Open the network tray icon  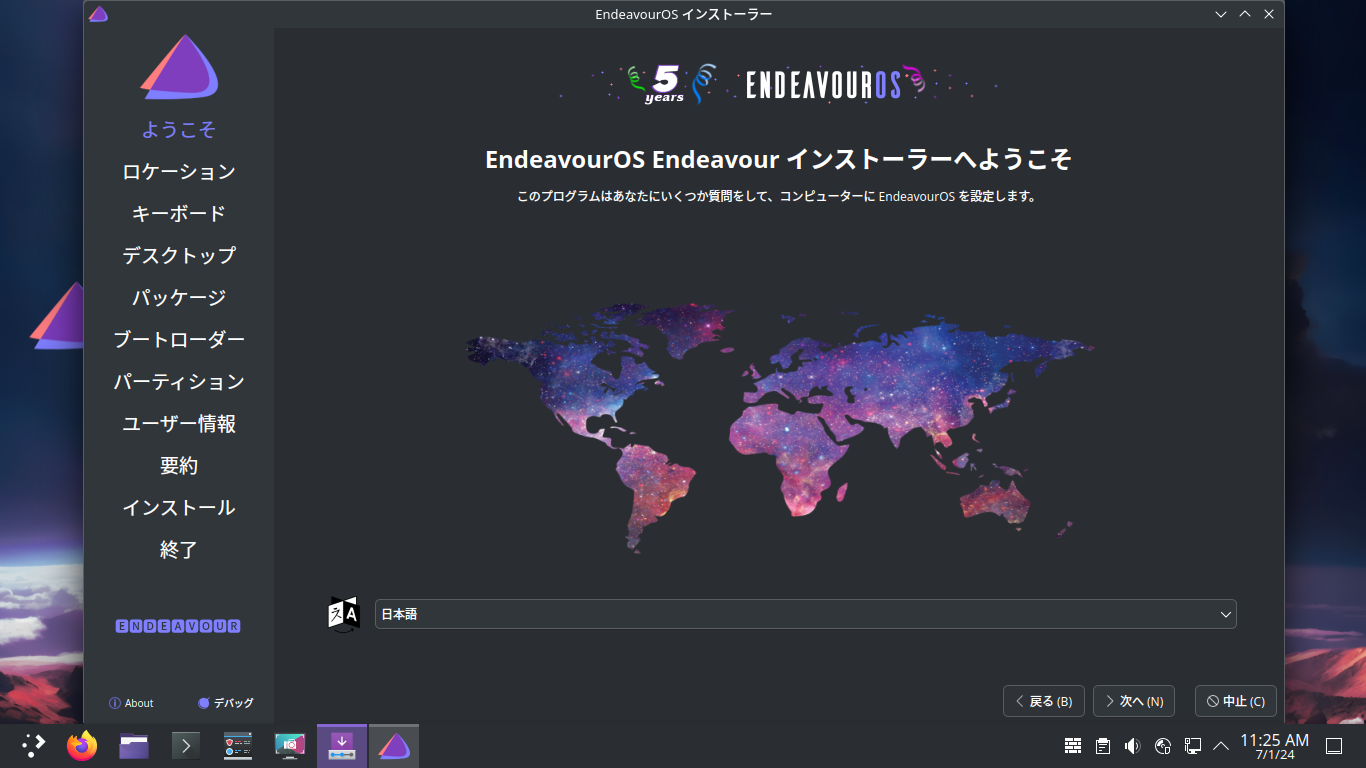[x=1163, y=745]
